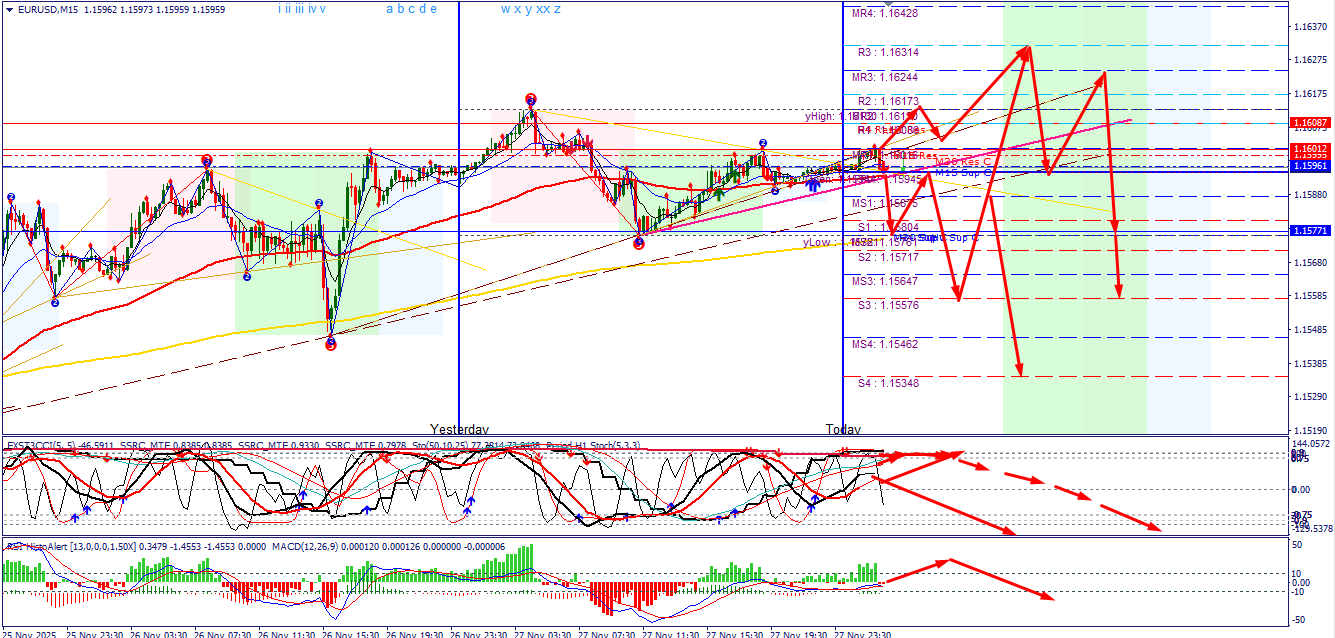Screen dimensions: 1335x638
Task: Click the red 1.16012 price tag on axis
Action: (1310, 148)
